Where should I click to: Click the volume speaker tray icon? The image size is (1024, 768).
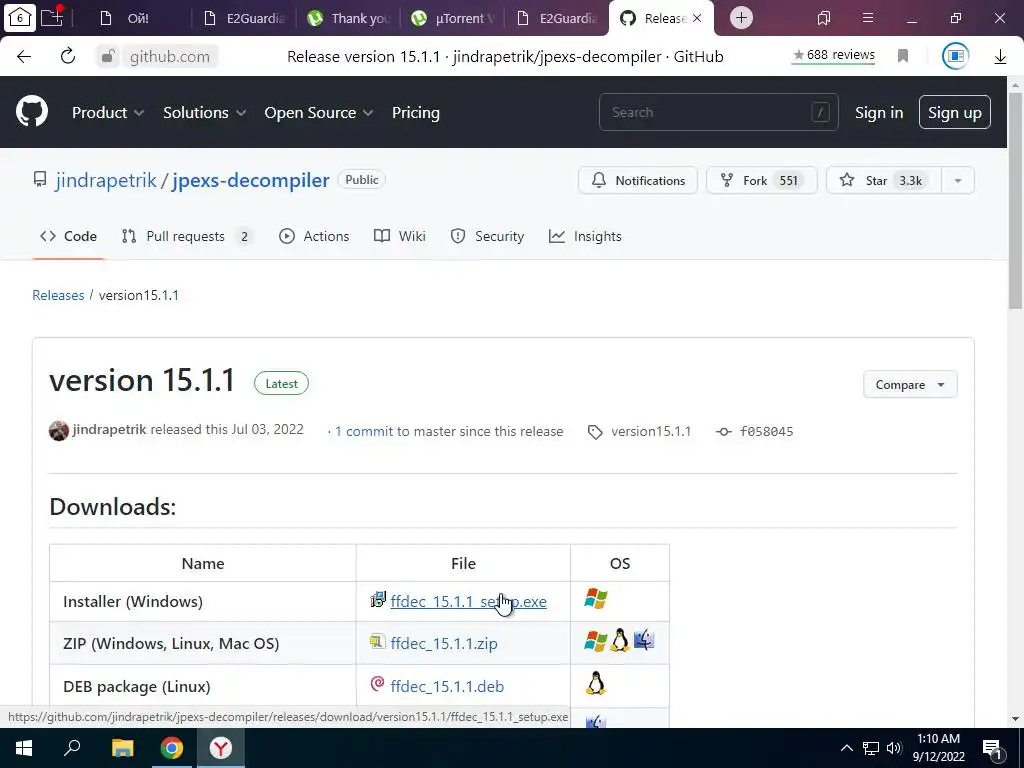[894, 748]
